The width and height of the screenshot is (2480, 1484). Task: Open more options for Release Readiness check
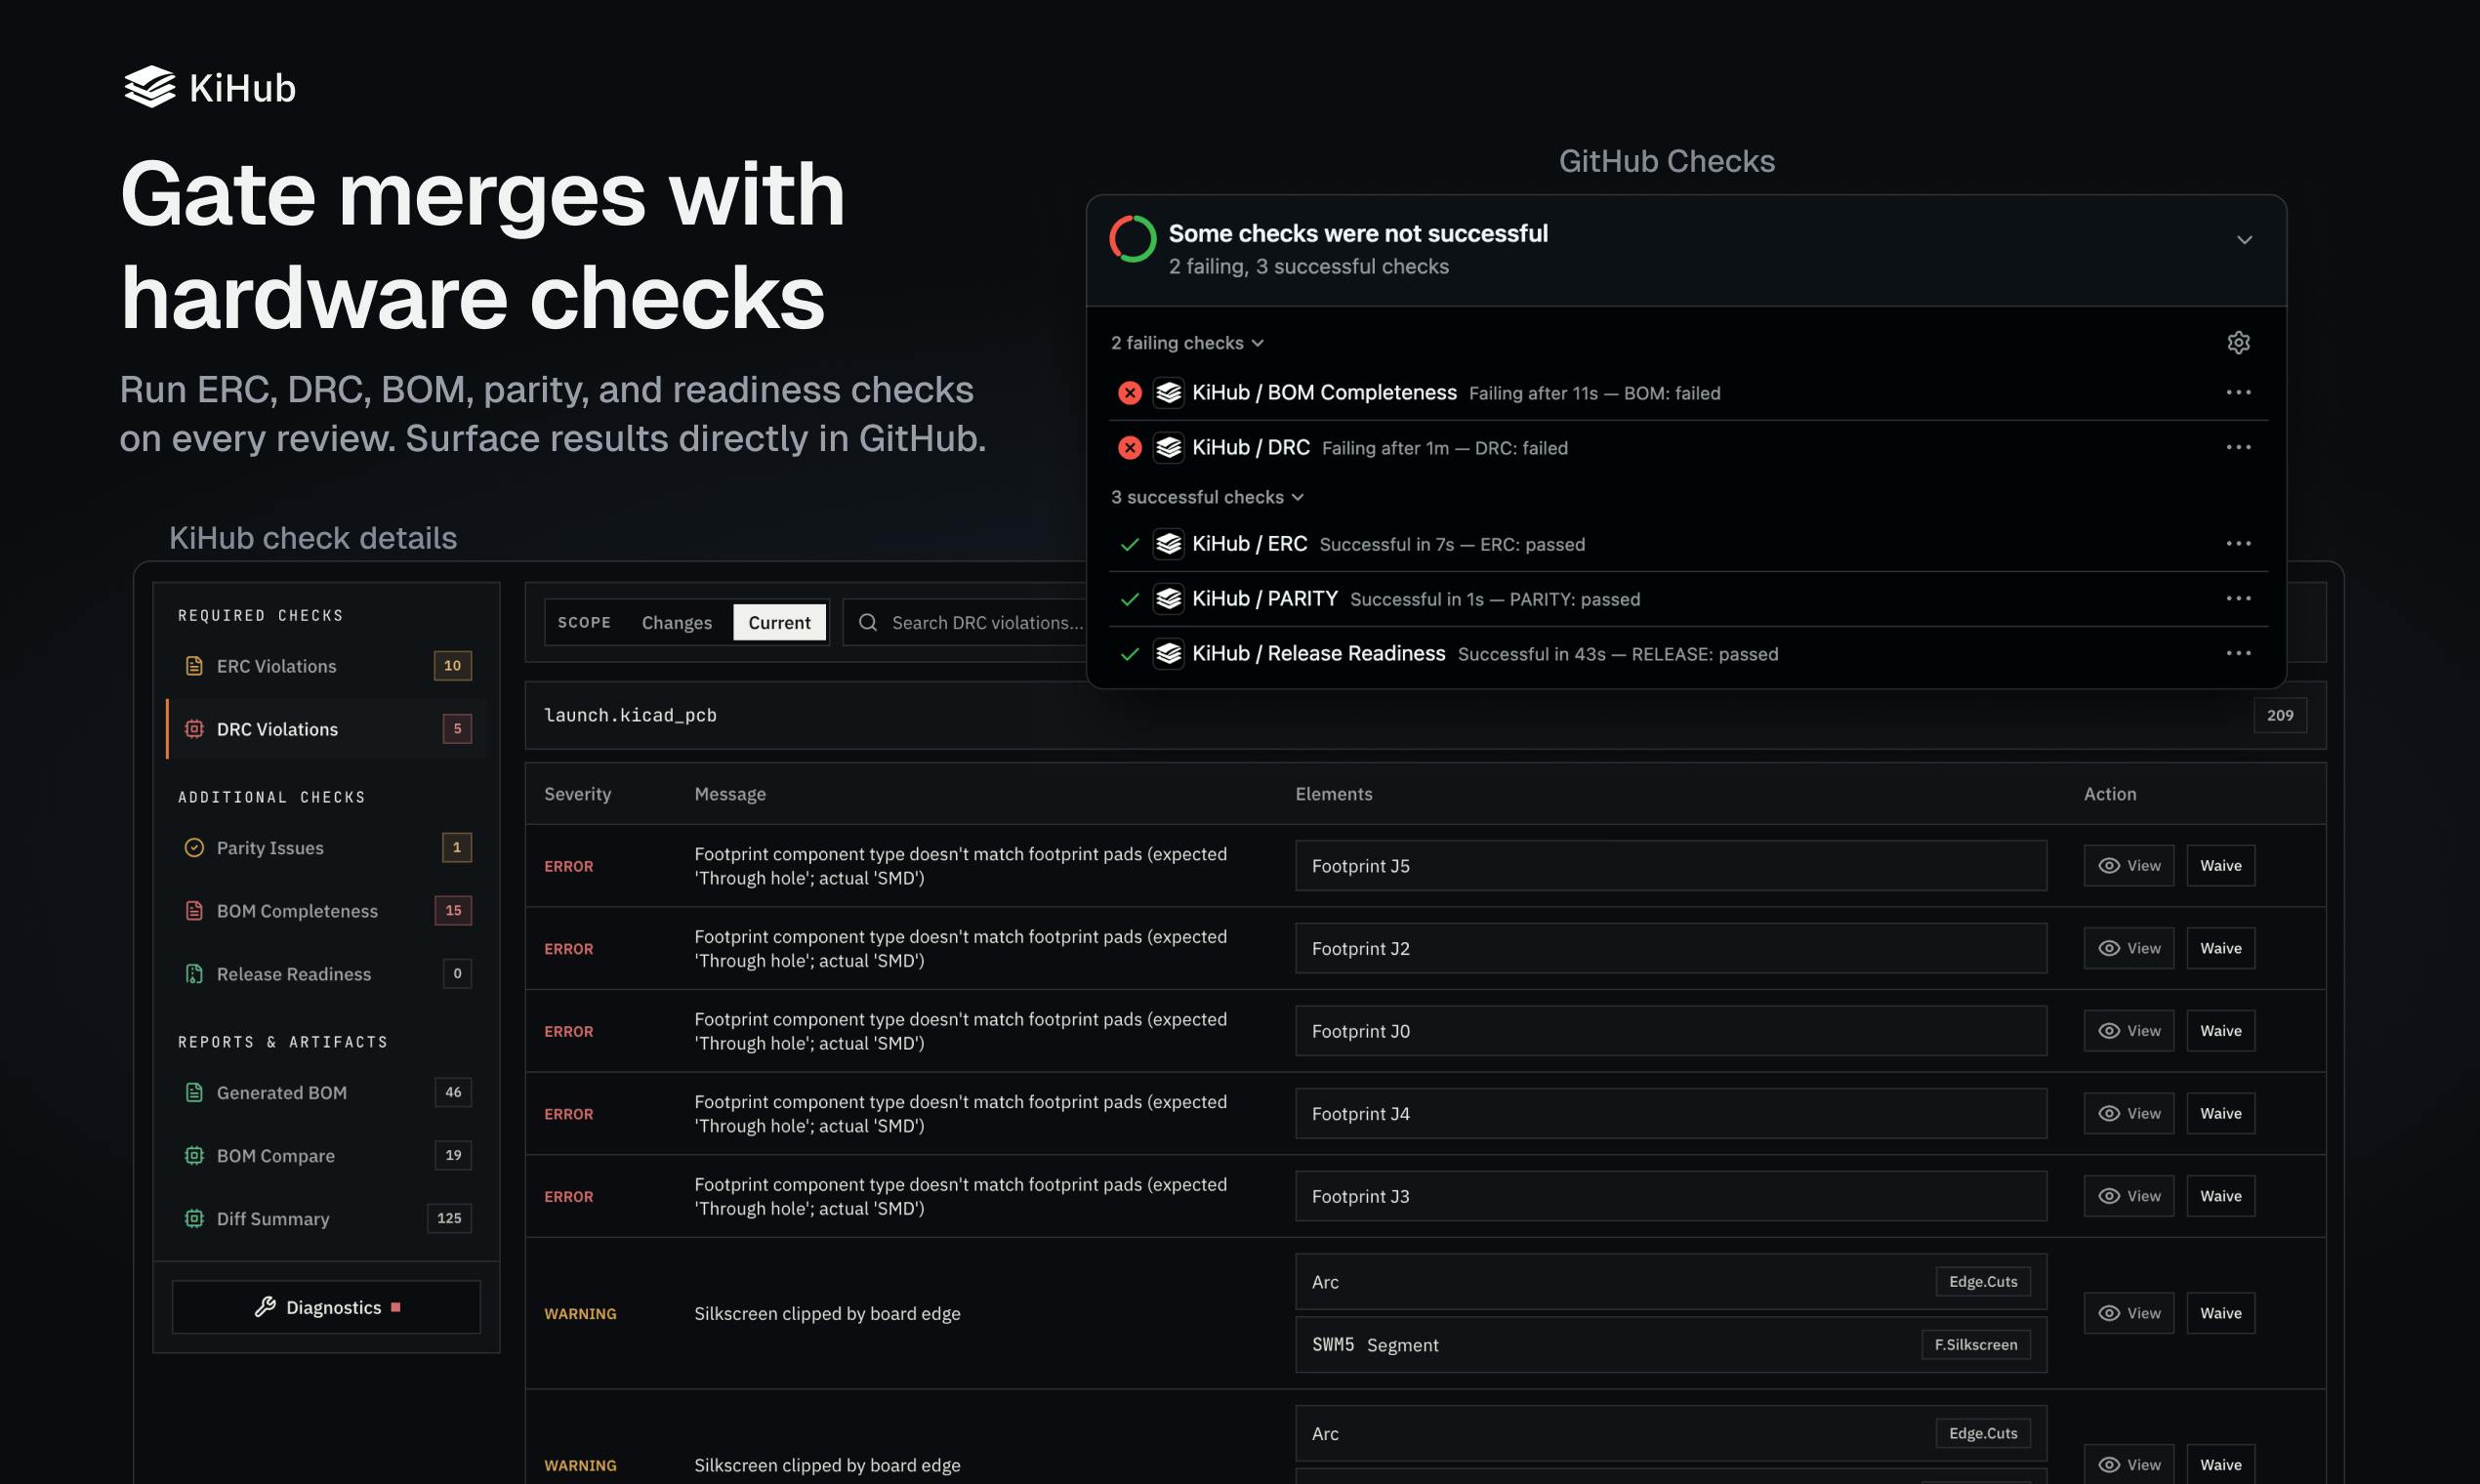2238,653
